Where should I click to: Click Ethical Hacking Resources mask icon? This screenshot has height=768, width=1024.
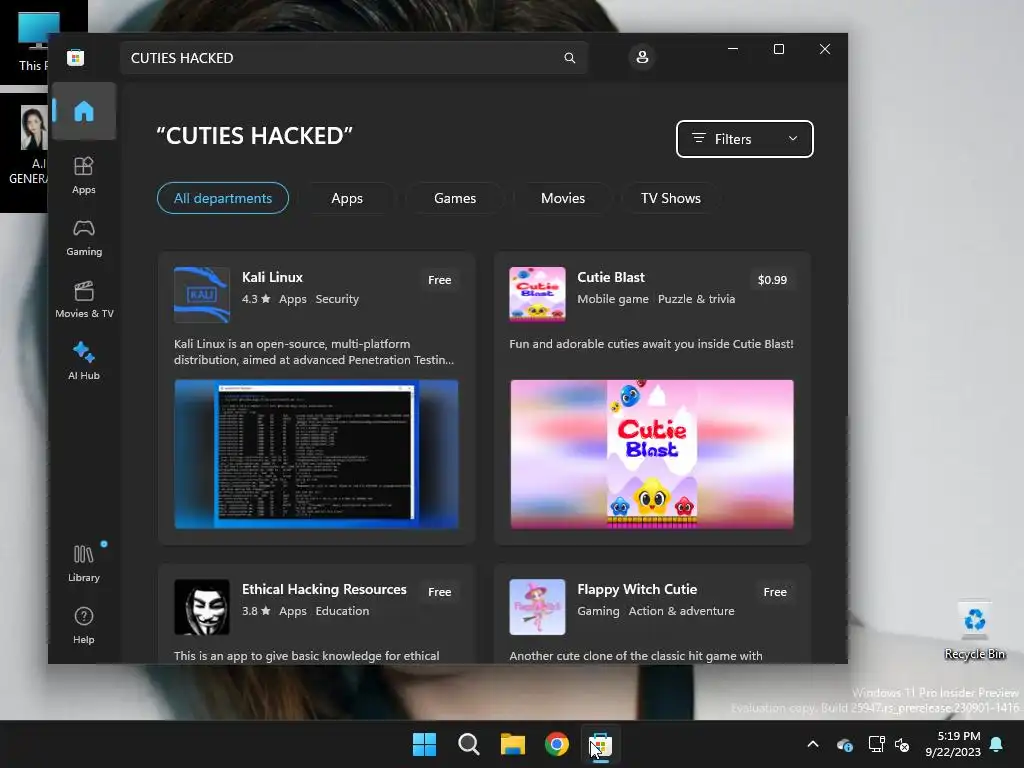202,607
